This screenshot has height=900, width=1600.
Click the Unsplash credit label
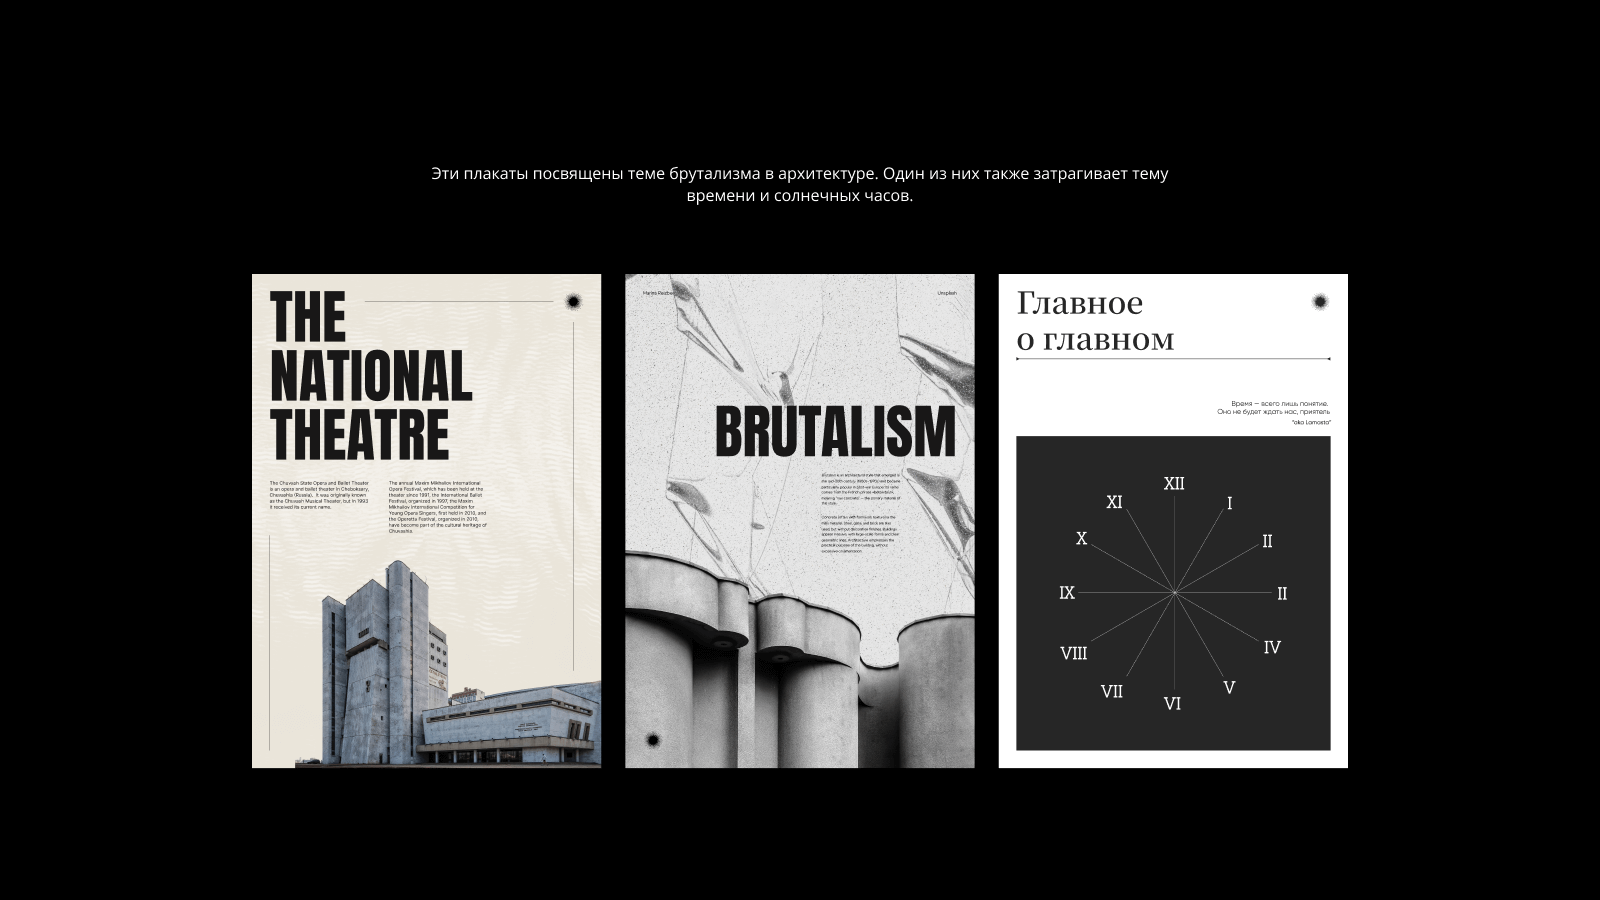[x=946, y=293]
